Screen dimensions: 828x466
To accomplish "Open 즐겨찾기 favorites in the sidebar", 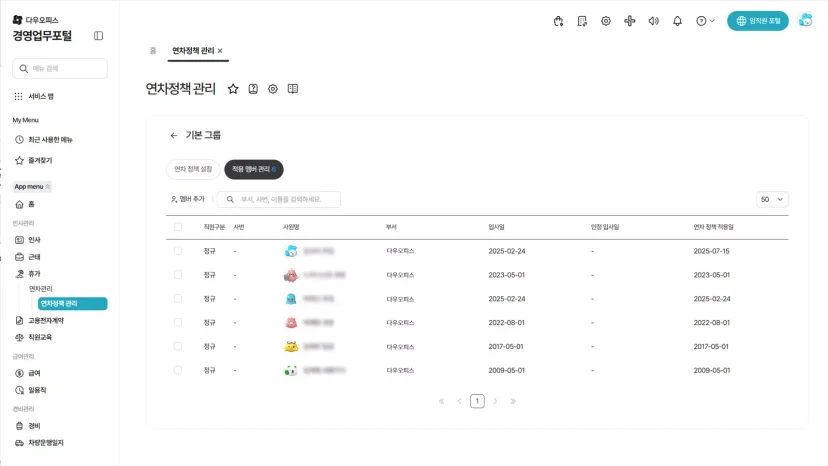I will pos(34,160).
